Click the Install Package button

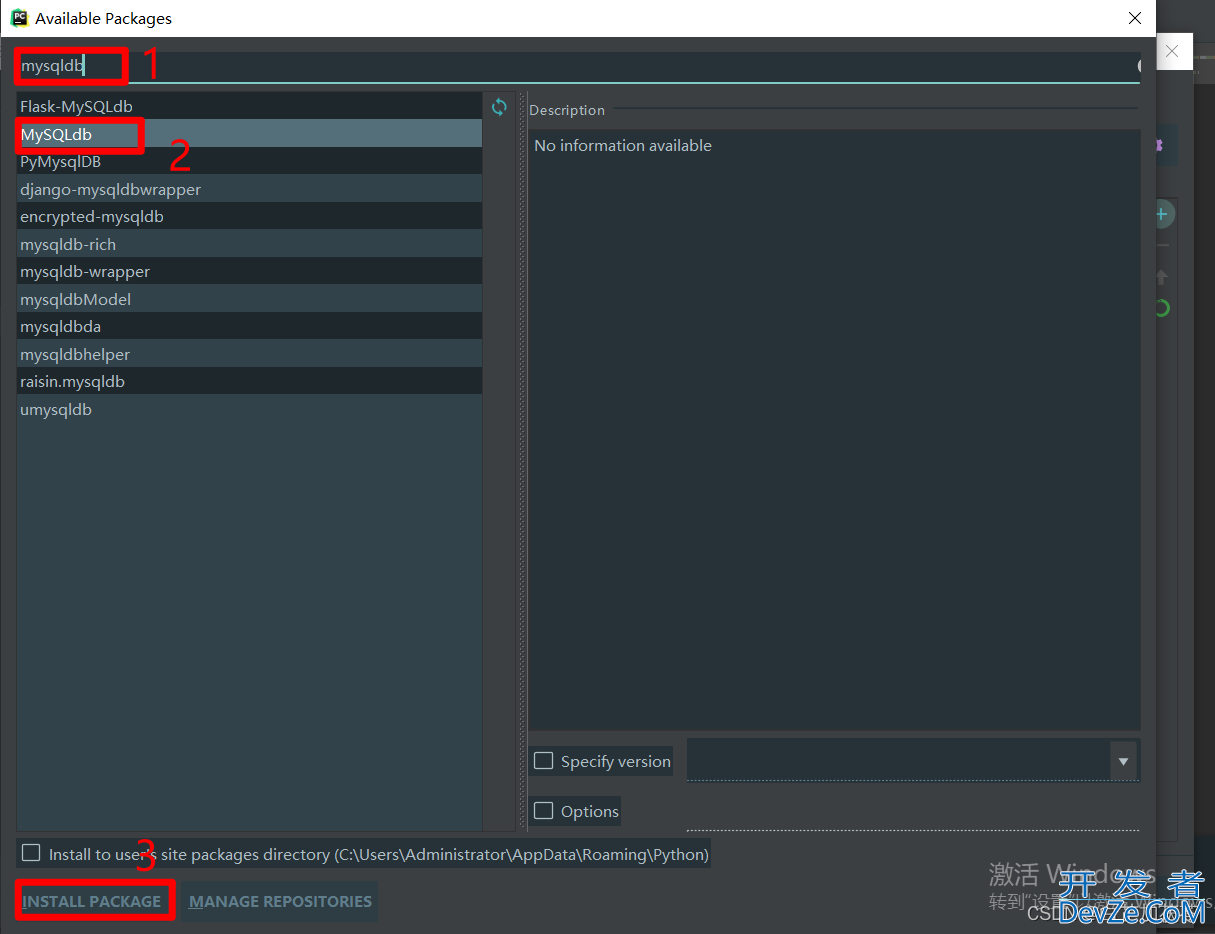(x=92, y=901)
